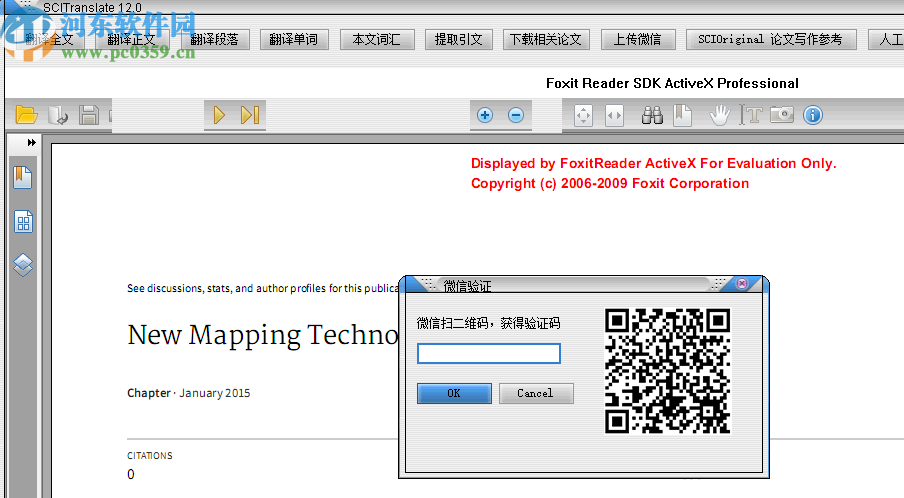This screenshot has width=904, height=498.
Task: Click the floppy disk save icon
Action: pos(89,115)
